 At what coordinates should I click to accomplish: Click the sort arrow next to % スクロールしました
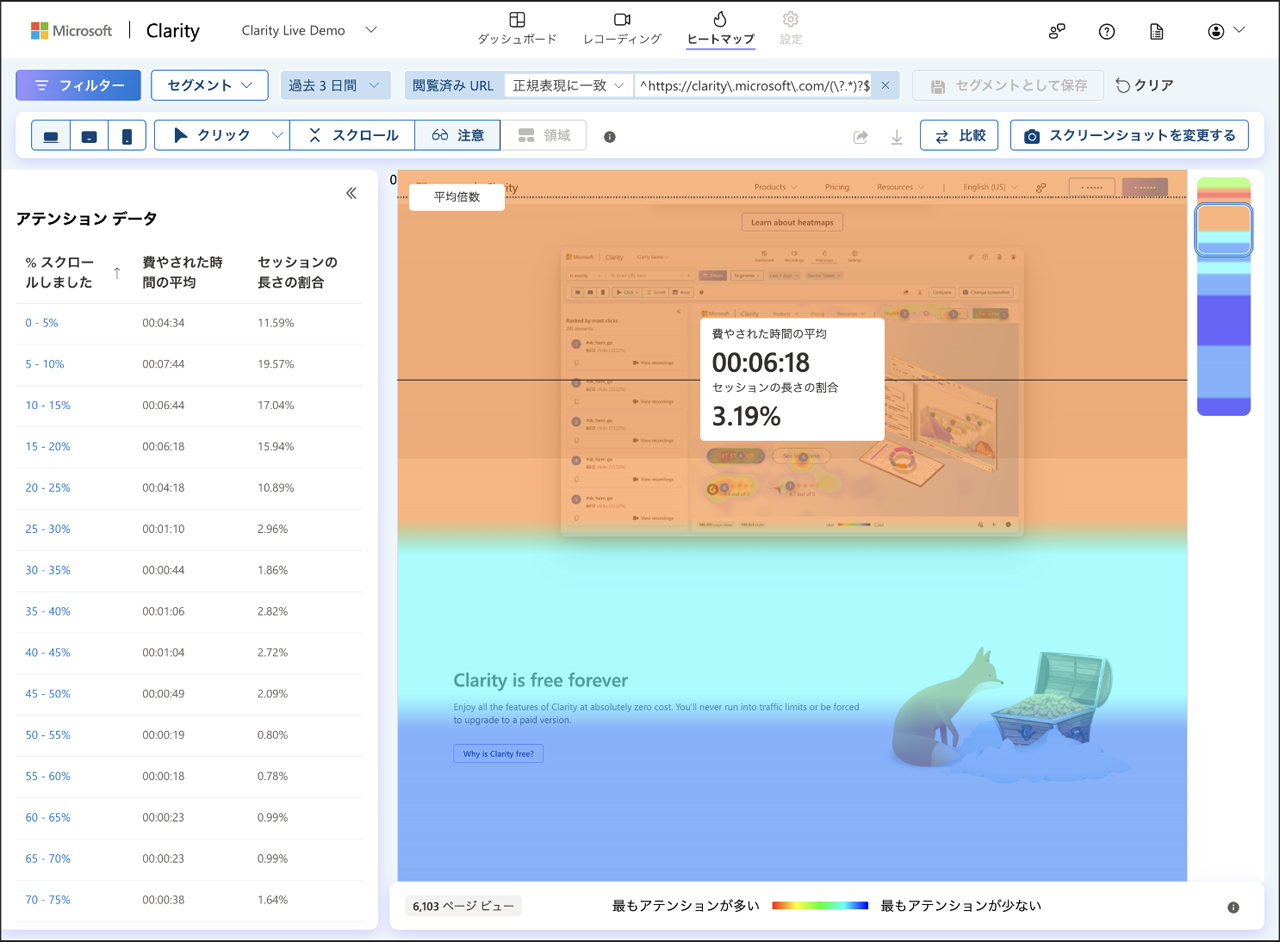(117, 272)
